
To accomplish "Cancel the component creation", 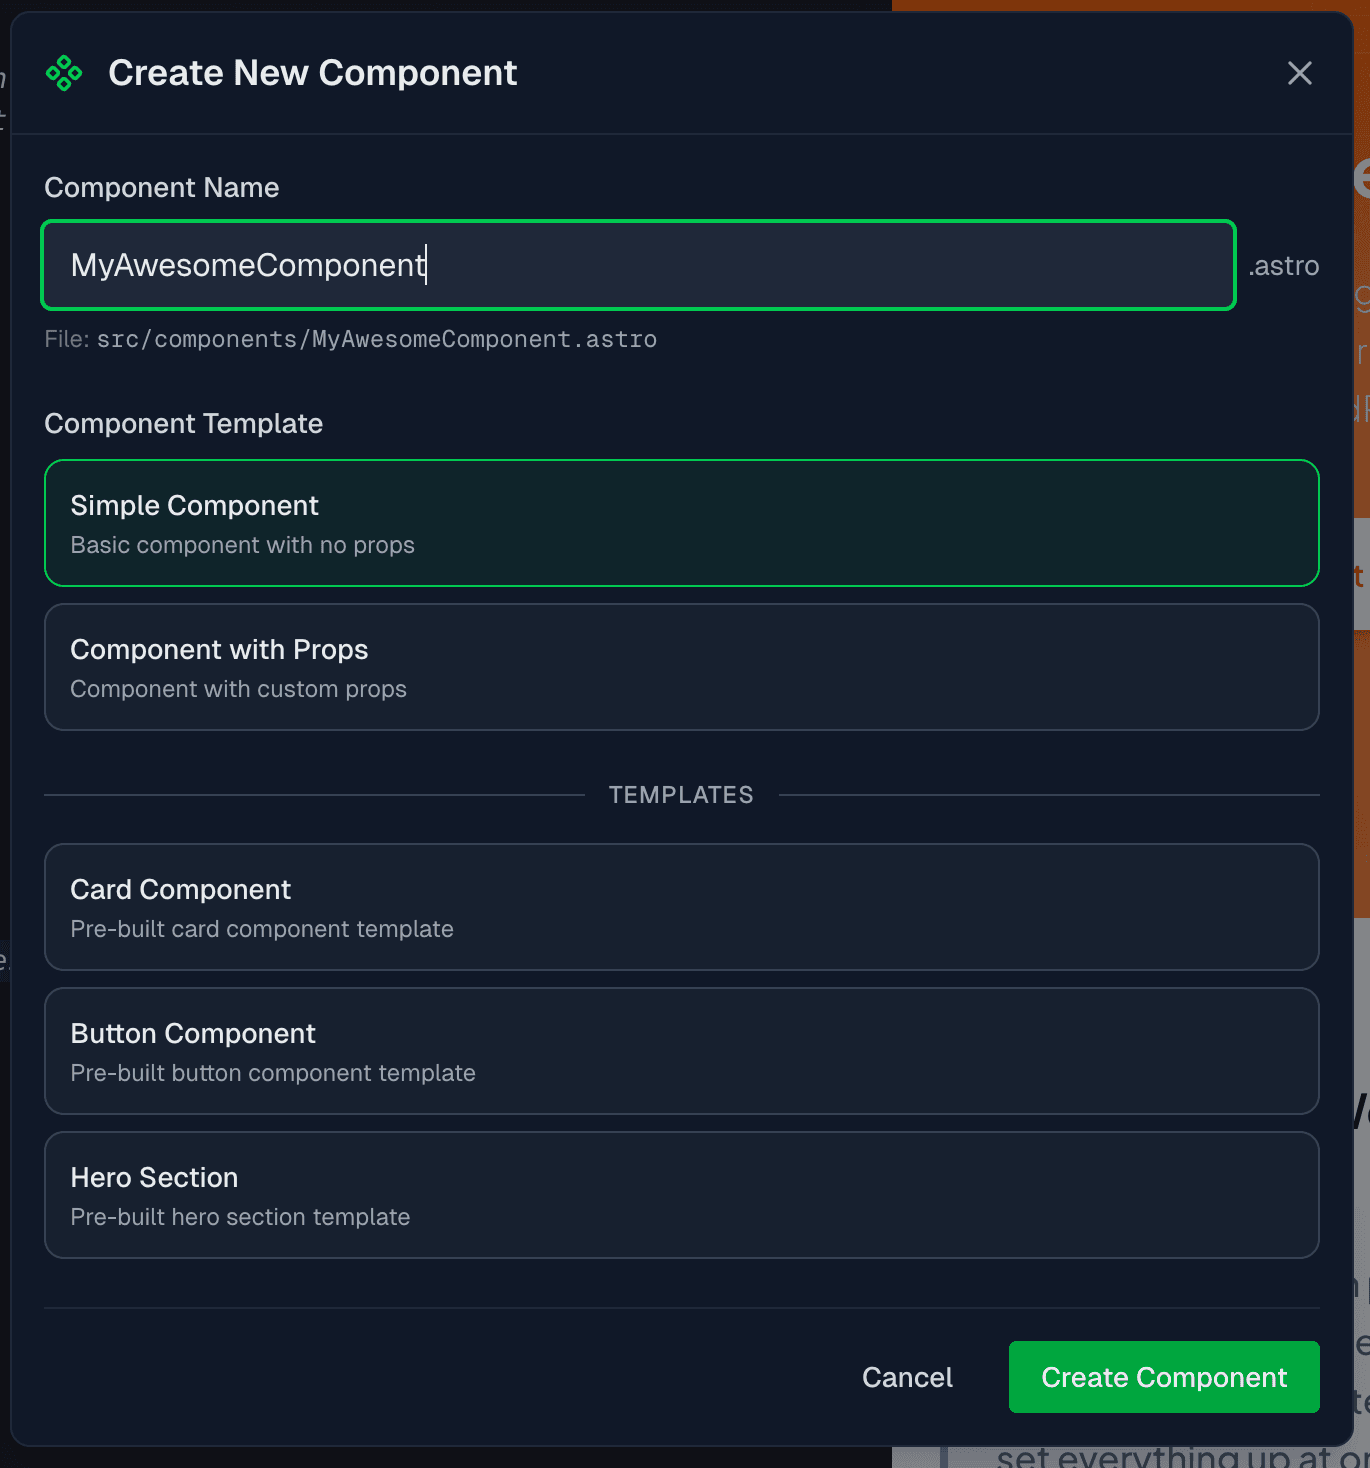I will coord(906,1377).
